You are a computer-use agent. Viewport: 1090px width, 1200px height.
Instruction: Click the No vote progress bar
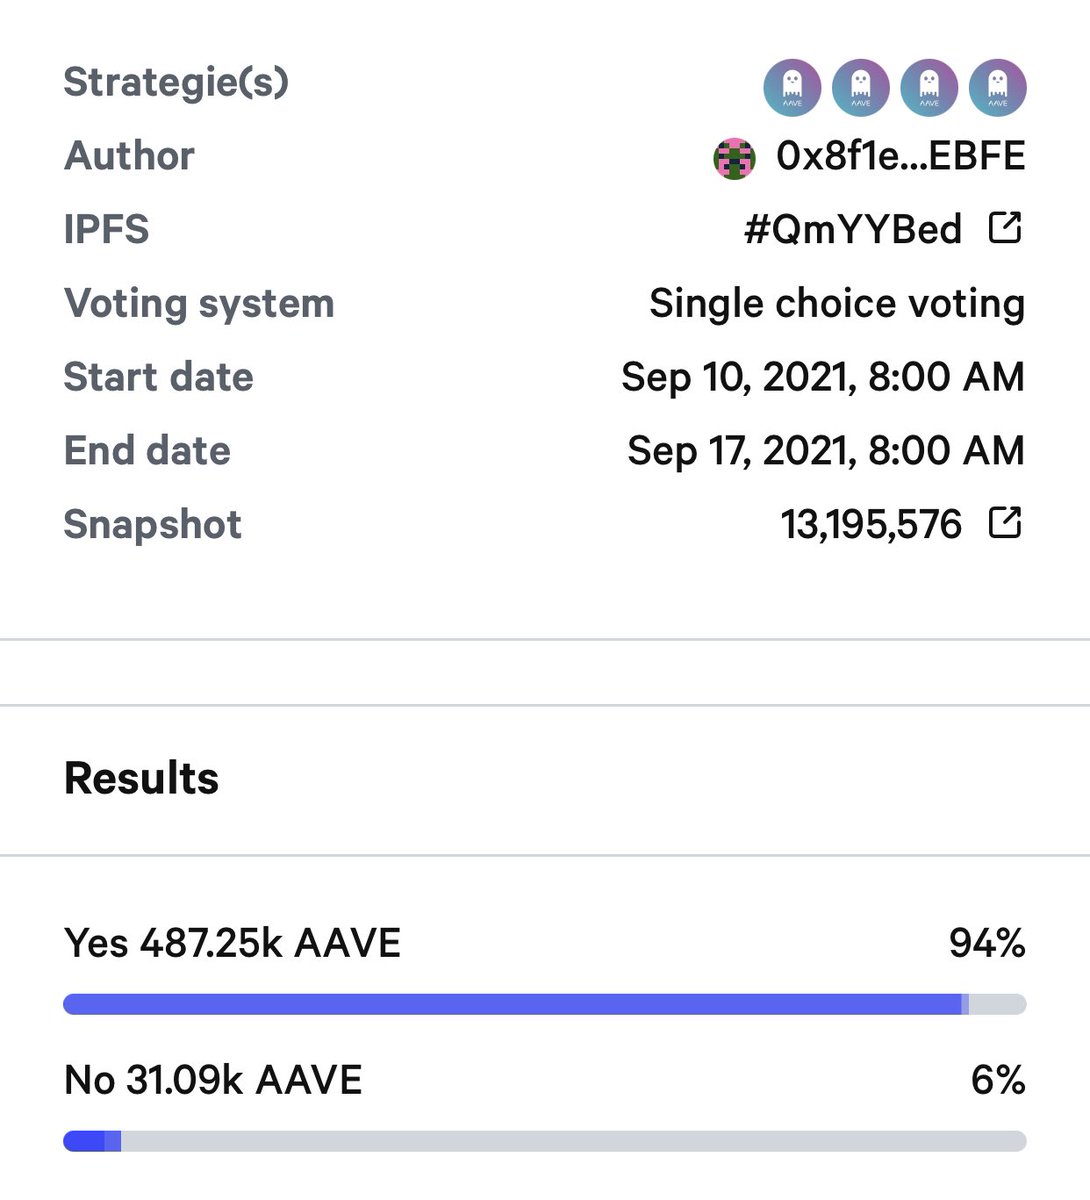click(x=544, y=1141)
